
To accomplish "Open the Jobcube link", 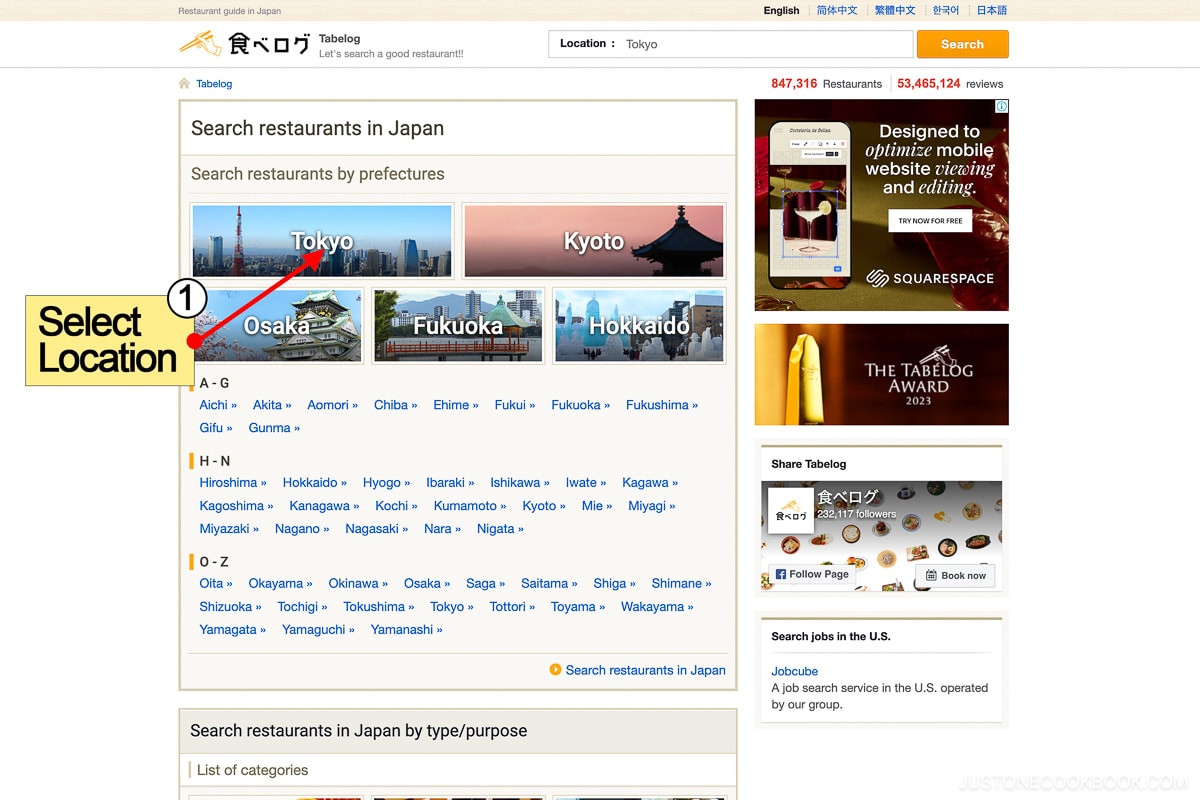I will pos(794,671).
